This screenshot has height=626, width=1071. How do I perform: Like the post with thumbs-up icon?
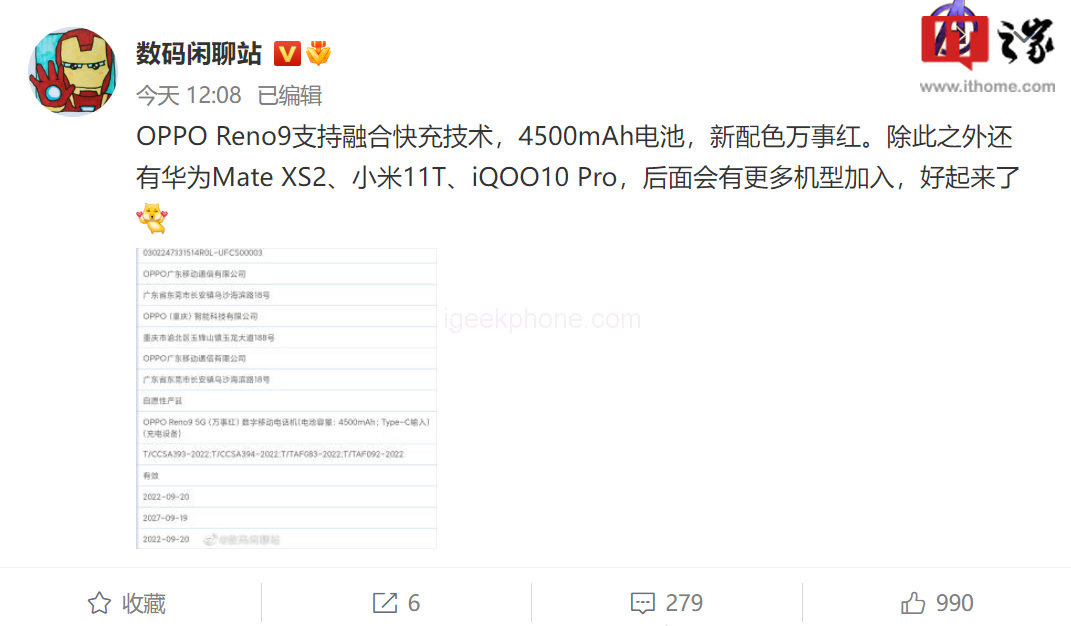coord(913,603)
